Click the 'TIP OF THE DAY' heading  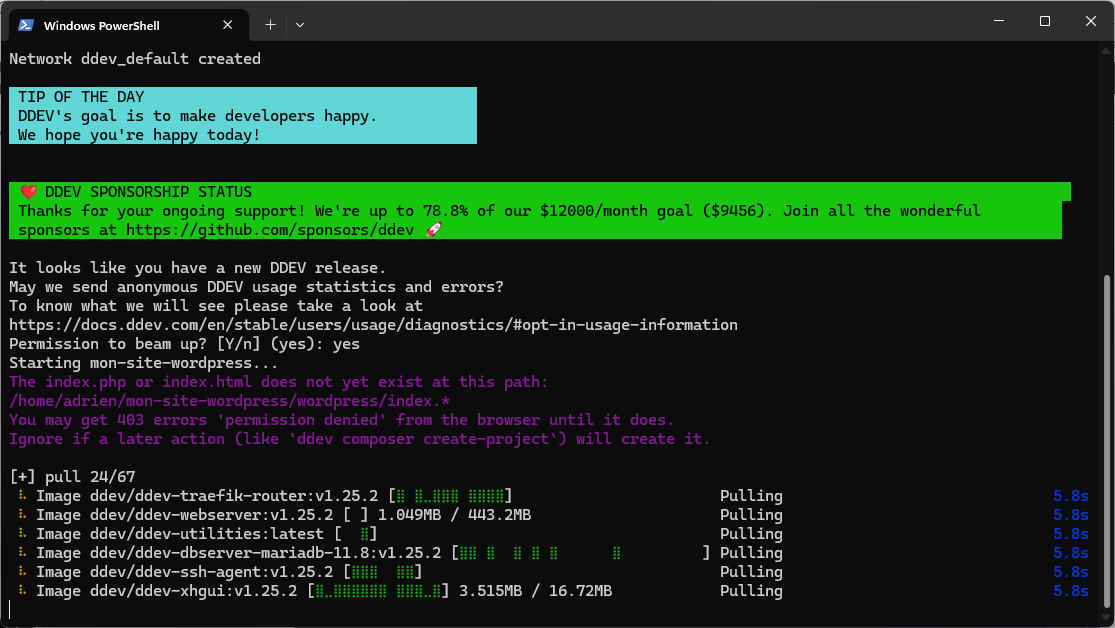click(81, 97)
